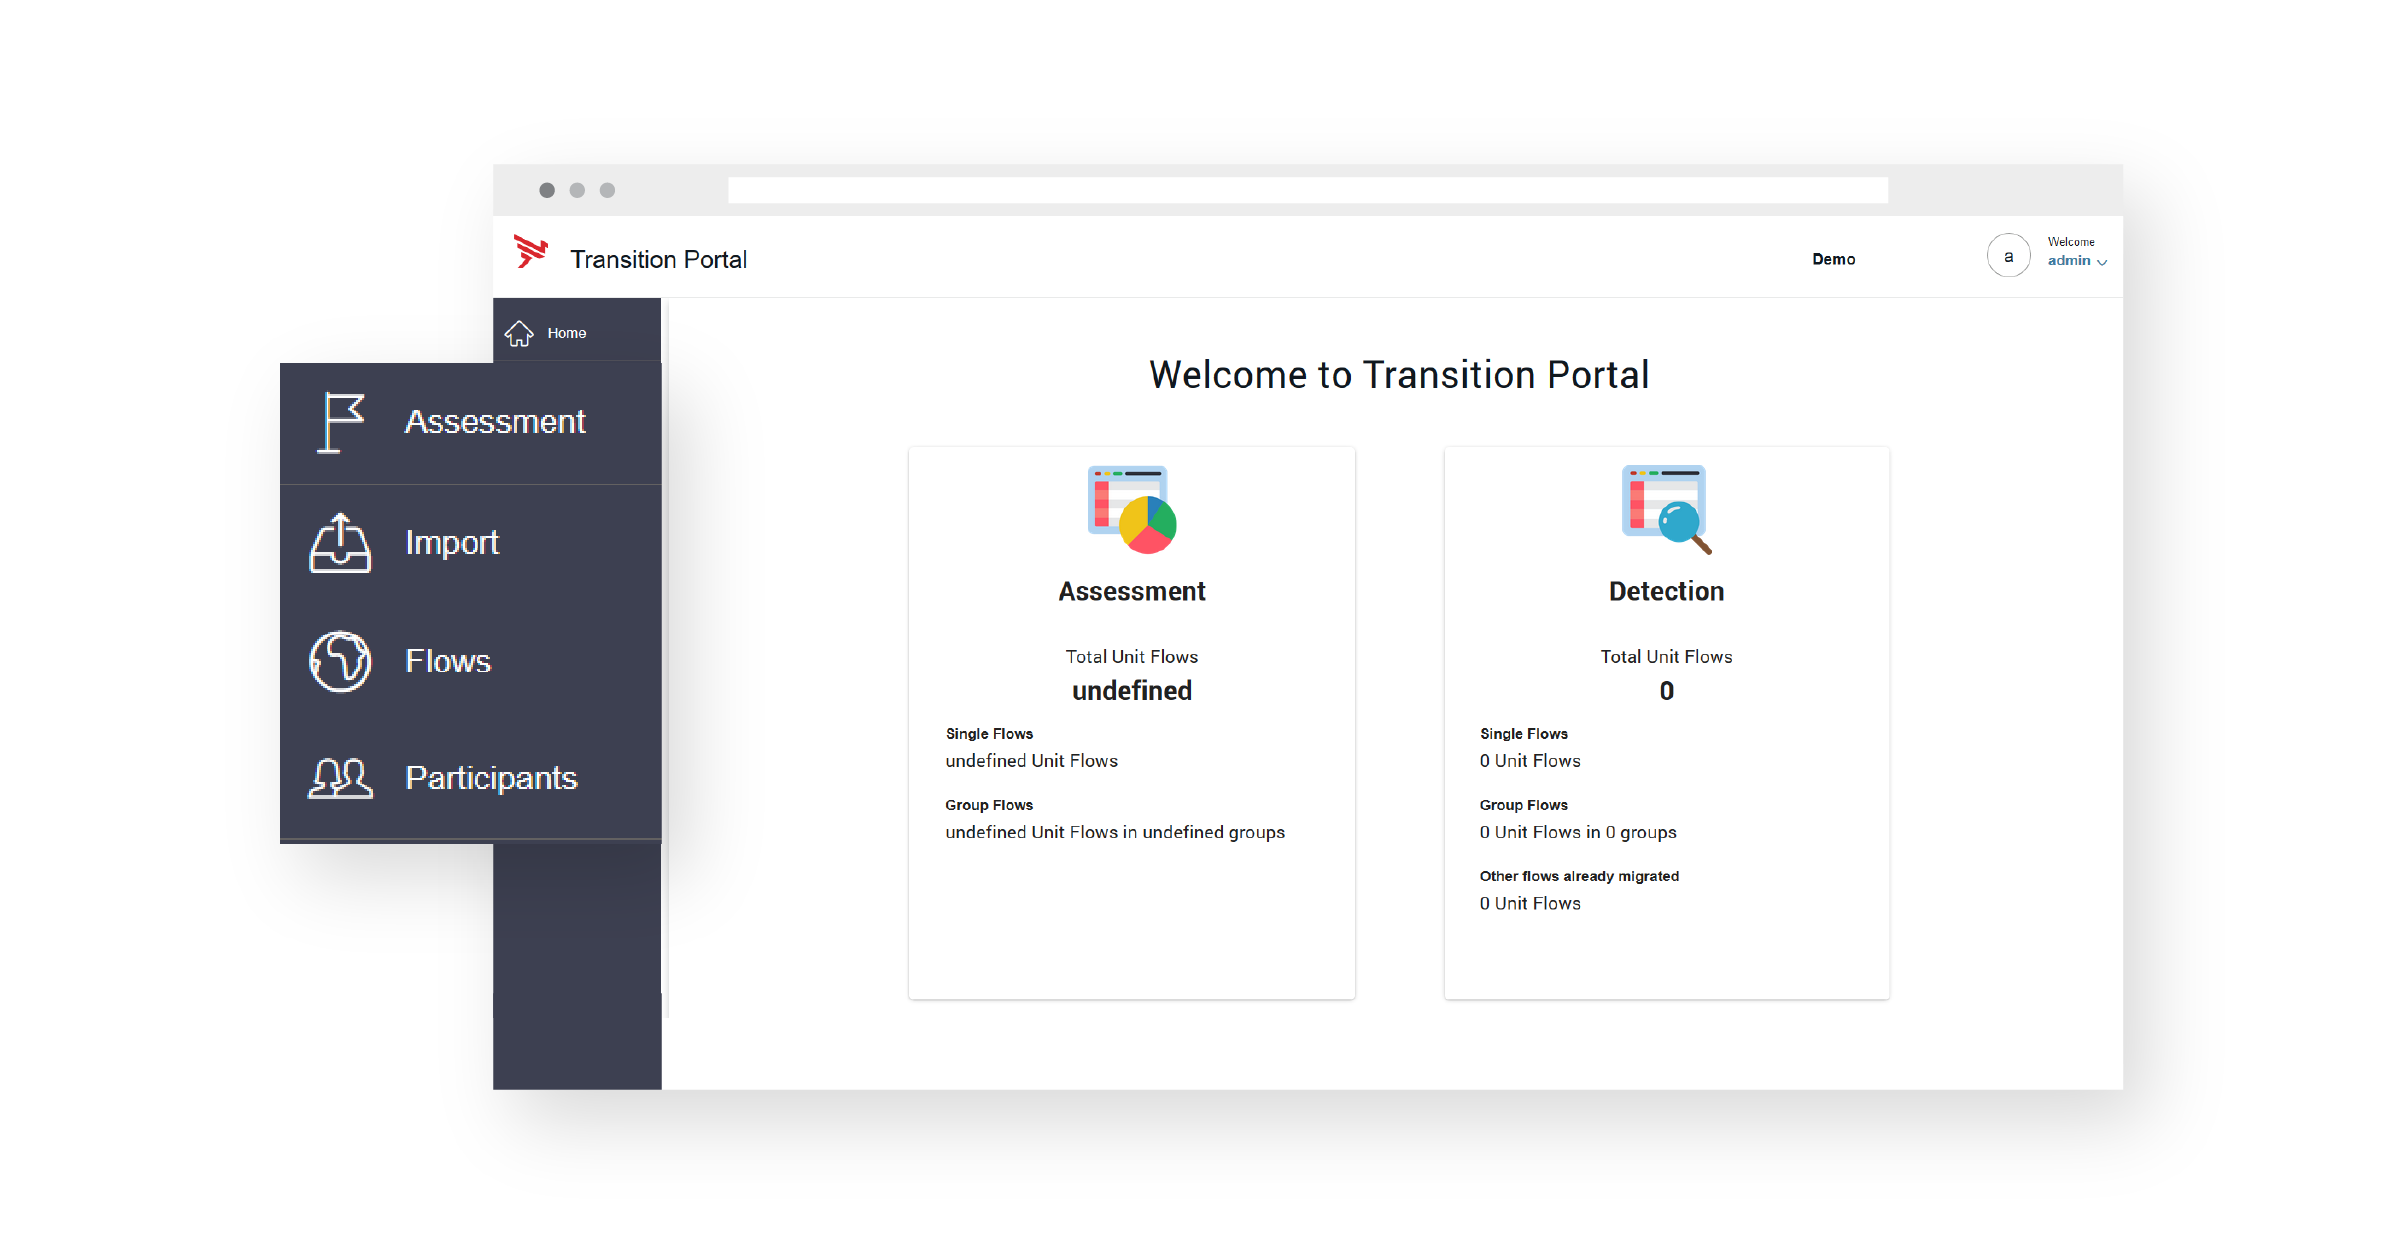Click 'undefined Unit Flows in undefined groups' text

point(1115,832)
